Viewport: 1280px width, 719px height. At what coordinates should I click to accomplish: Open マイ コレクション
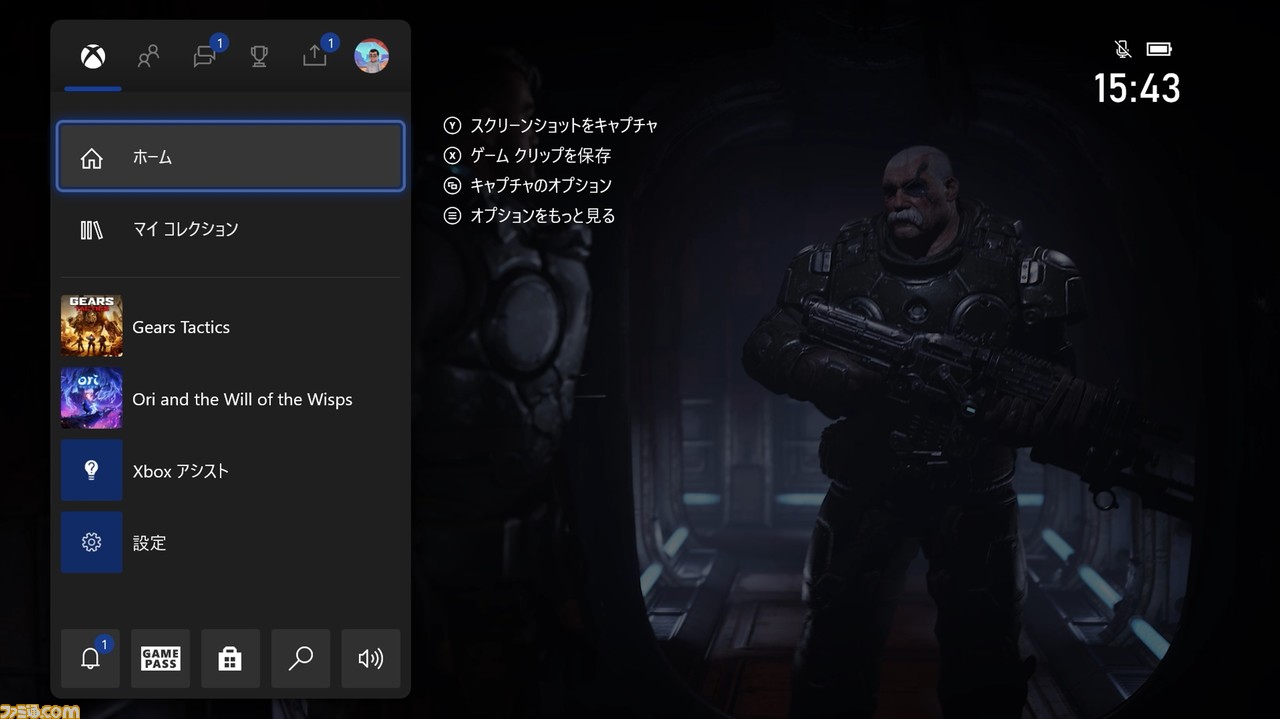point(231,229)
